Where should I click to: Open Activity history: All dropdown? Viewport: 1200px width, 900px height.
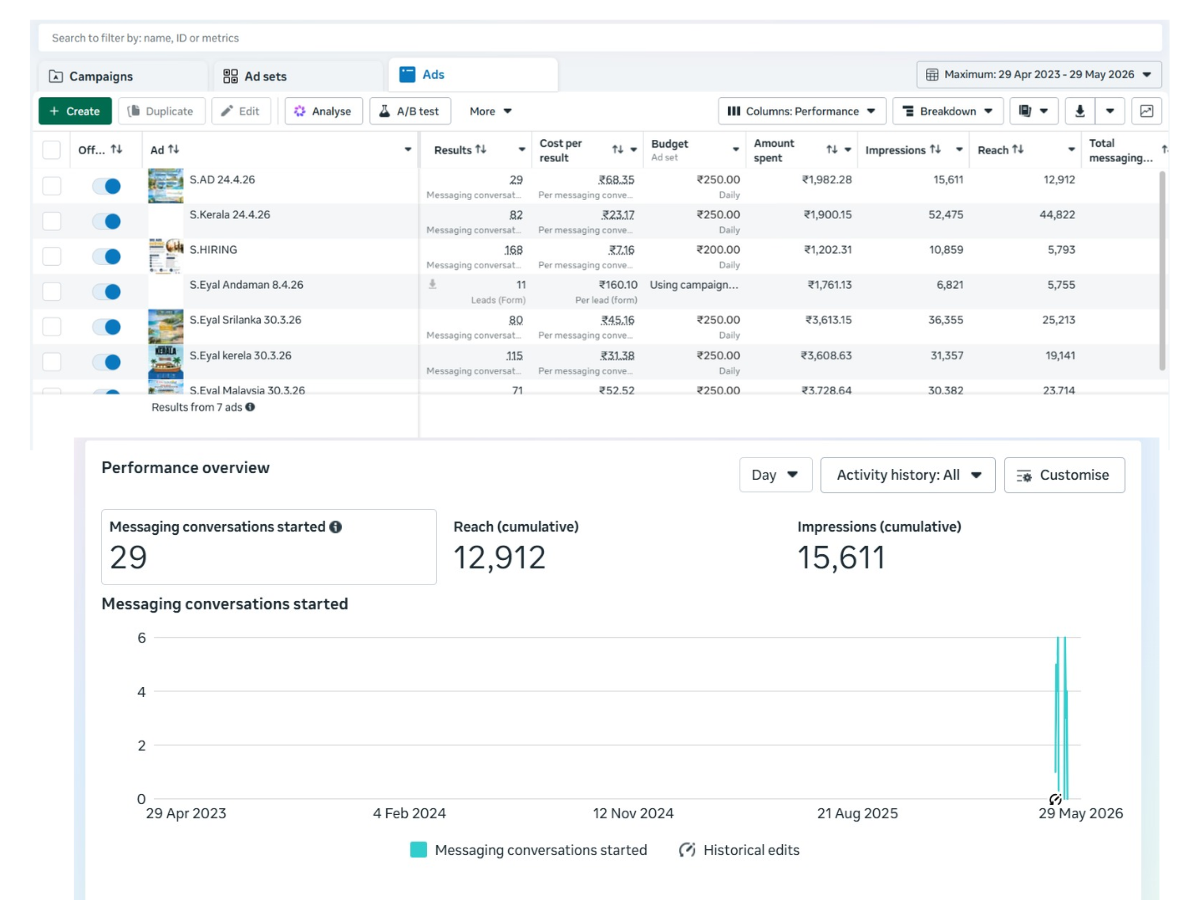[x=908, y=475]
